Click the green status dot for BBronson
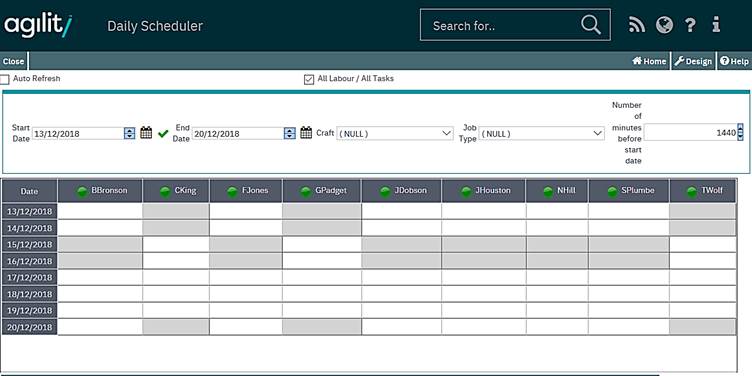The width and height of the screenshot is (752, 376). tap(82, 191)
